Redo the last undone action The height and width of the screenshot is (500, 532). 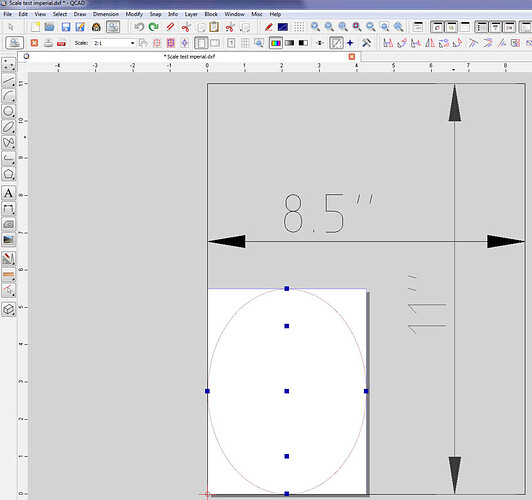point(154,27)
